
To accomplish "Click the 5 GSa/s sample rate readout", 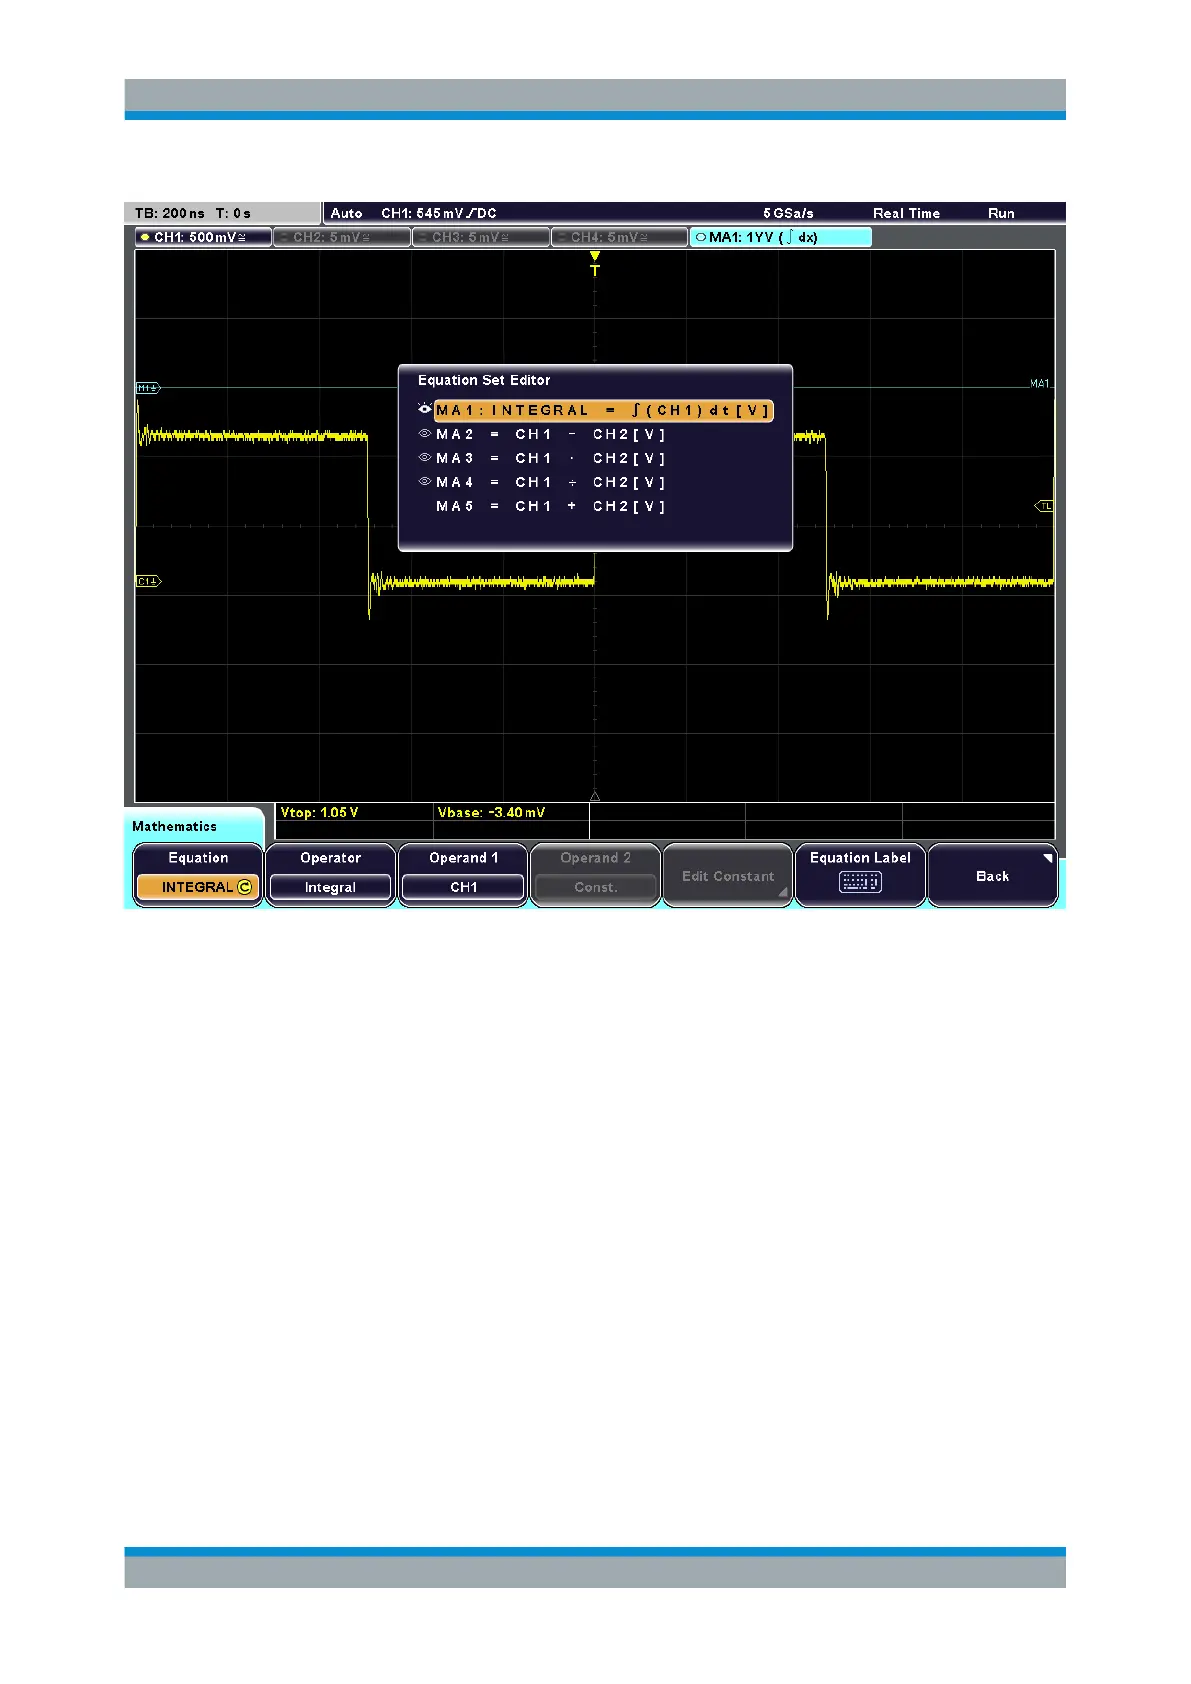I will 788,213.
